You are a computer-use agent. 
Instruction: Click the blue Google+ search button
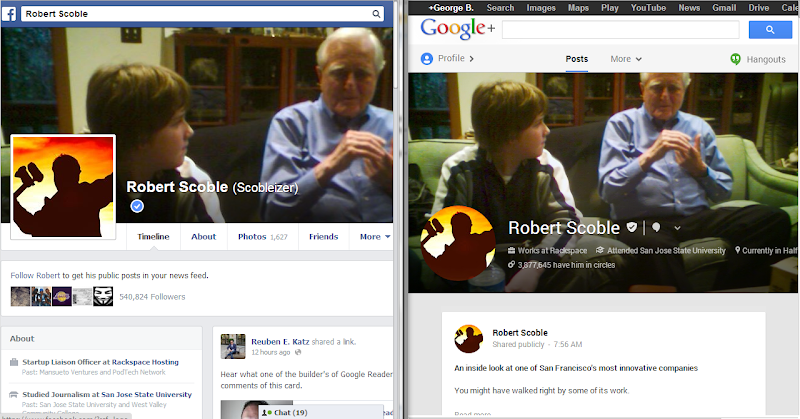click(x=770, y=30)
